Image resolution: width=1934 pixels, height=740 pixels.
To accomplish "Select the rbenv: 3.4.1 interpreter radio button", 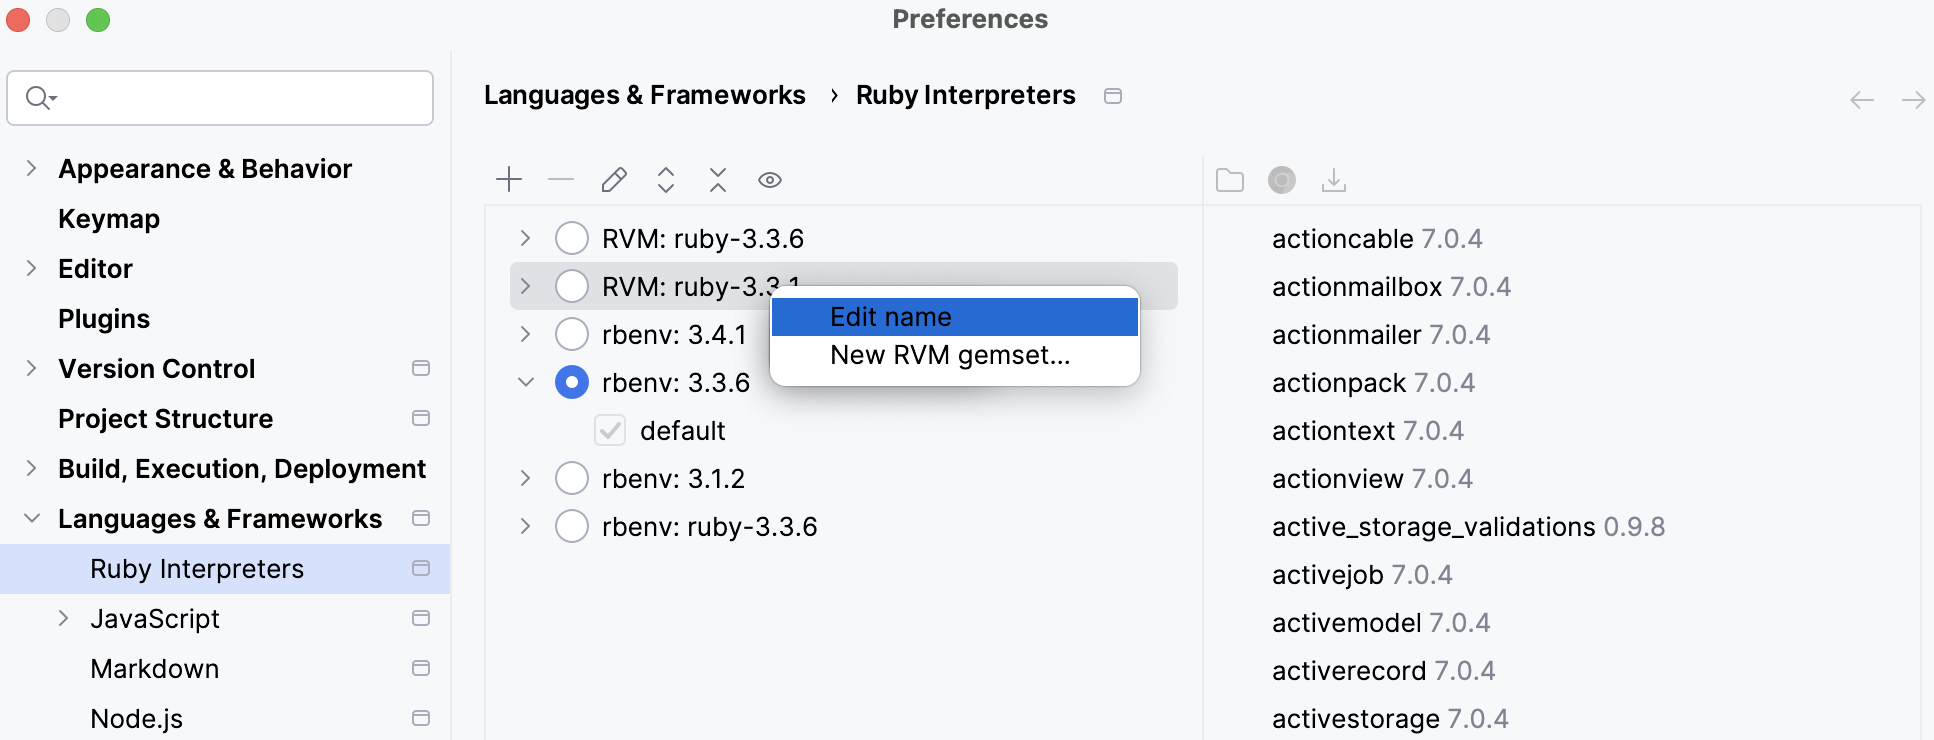I will (x=572, y=335).
